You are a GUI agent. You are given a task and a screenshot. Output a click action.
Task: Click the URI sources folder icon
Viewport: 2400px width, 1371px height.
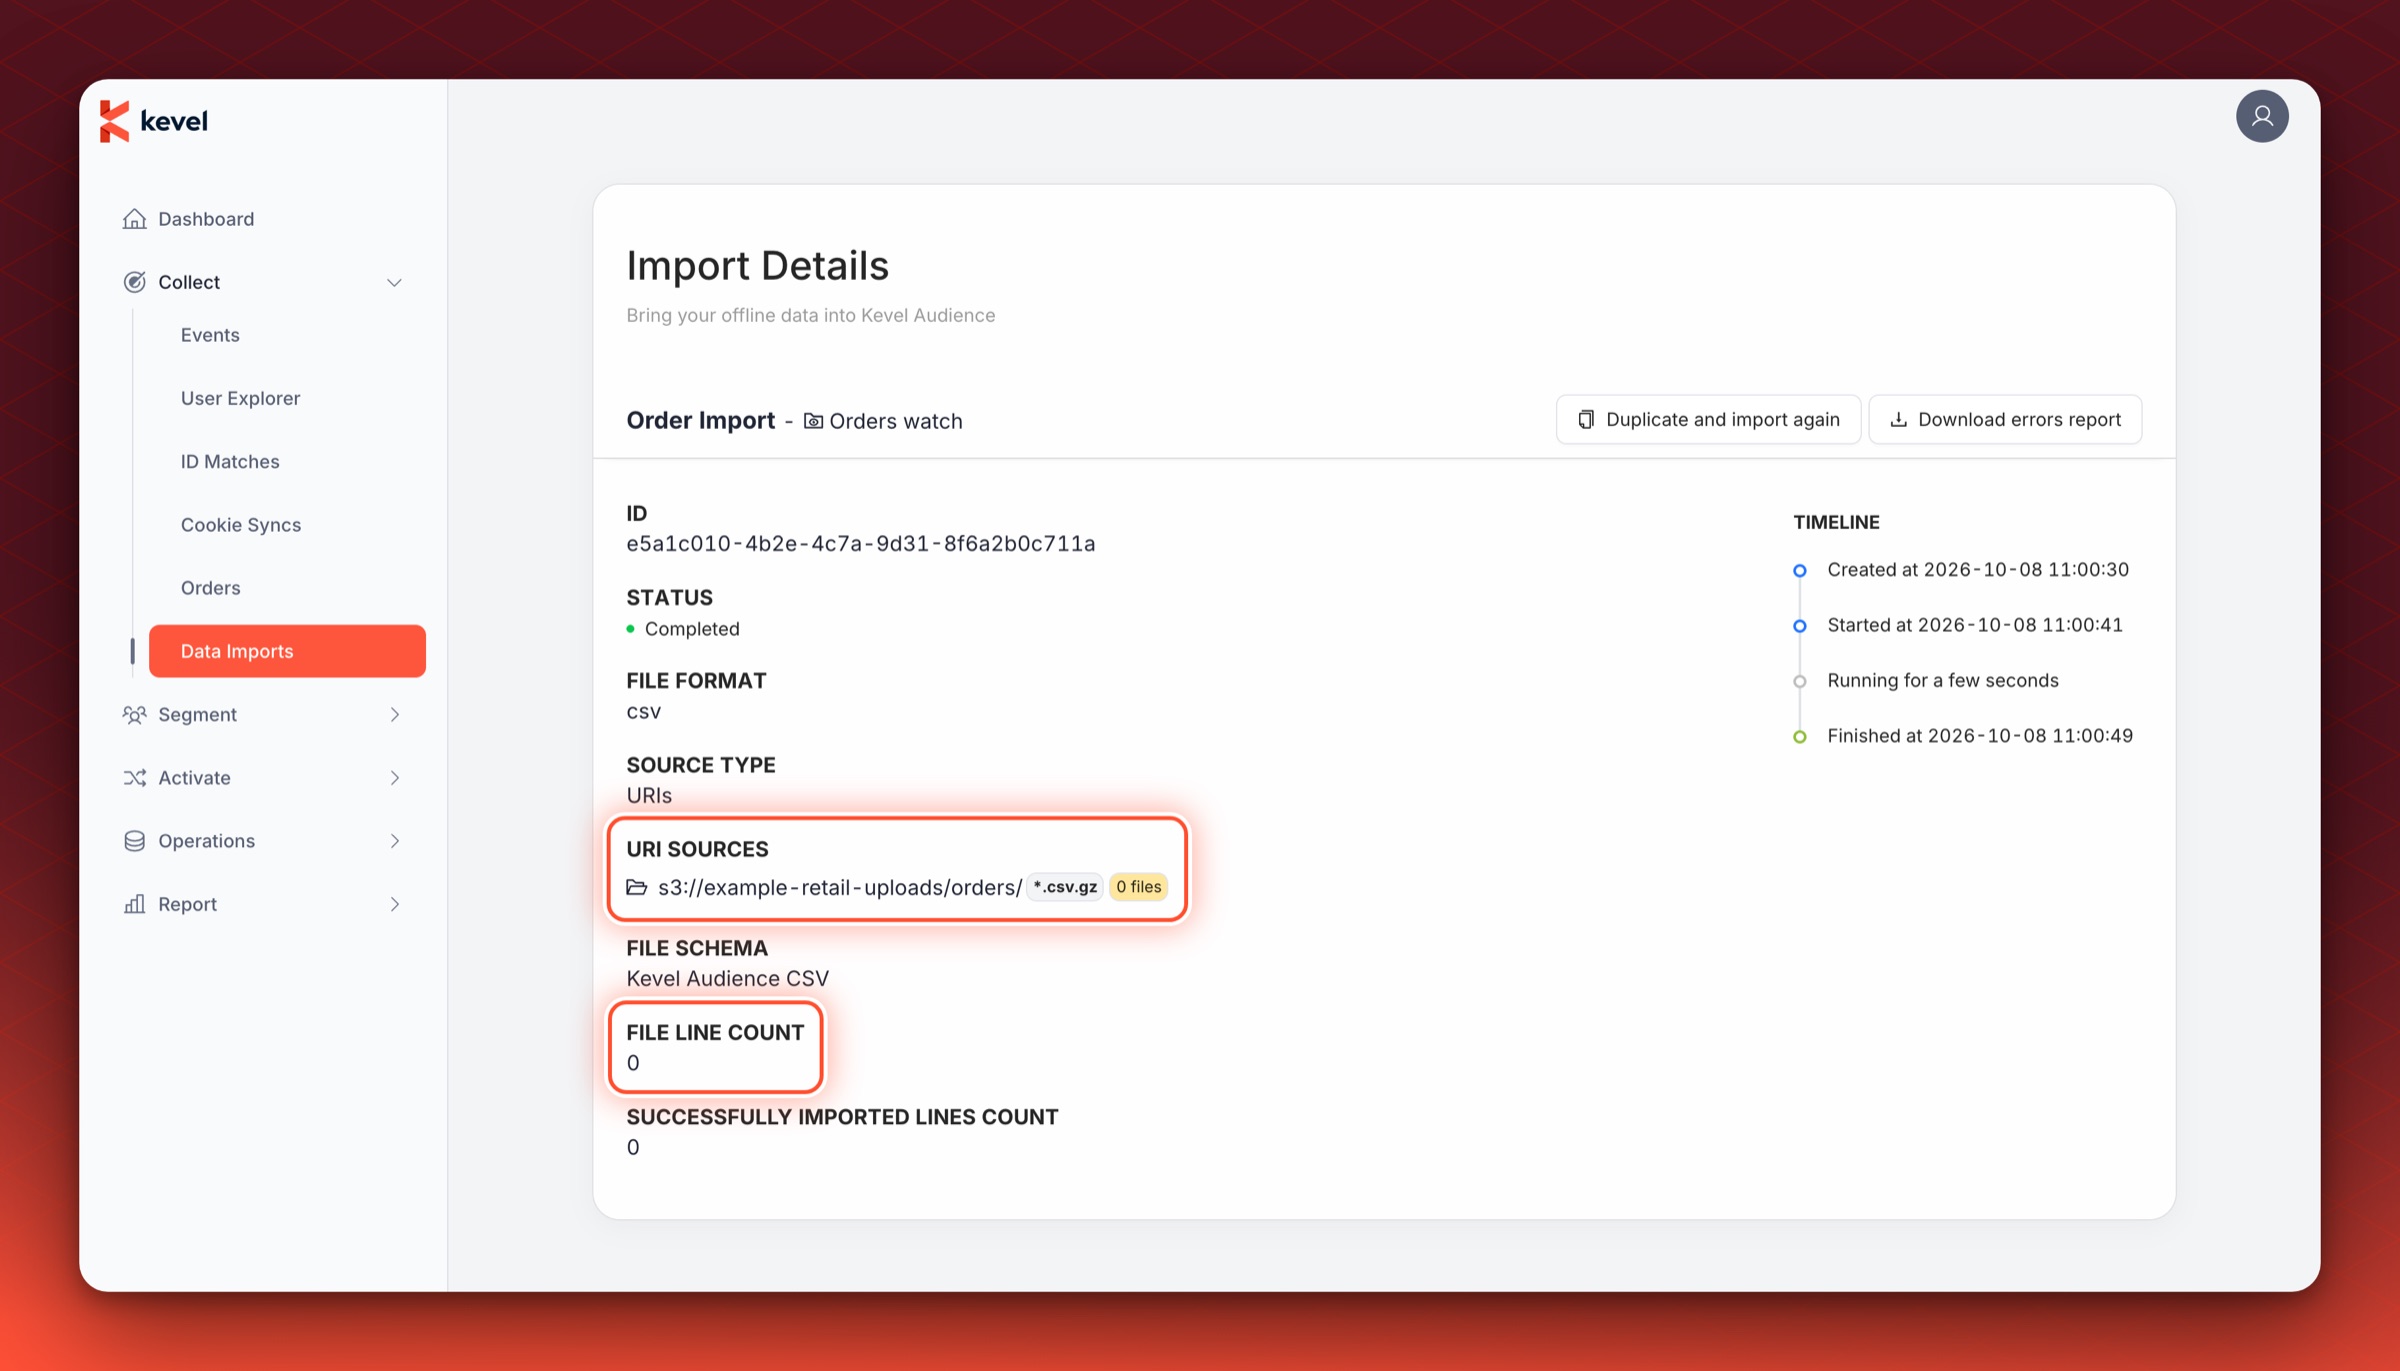tap(637, 887)
